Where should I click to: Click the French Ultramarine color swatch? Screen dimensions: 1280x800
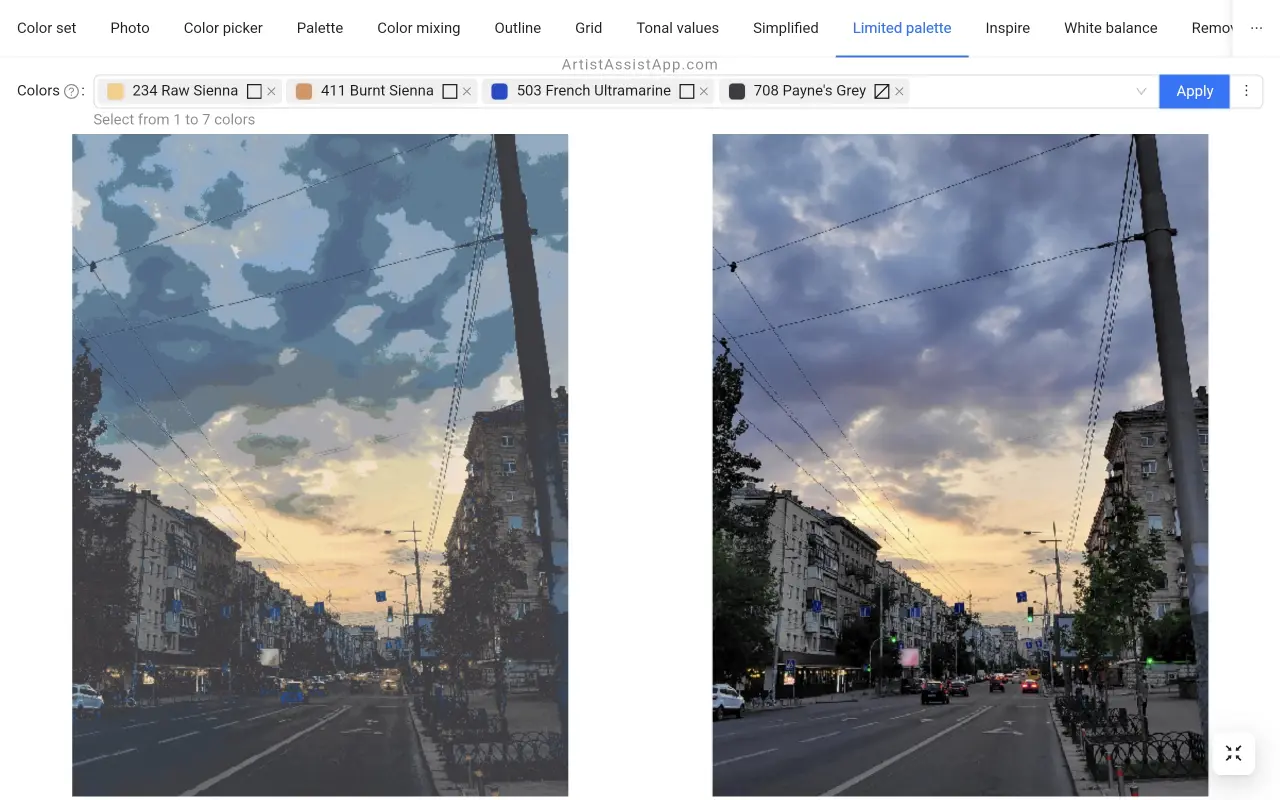click(500, 91)
